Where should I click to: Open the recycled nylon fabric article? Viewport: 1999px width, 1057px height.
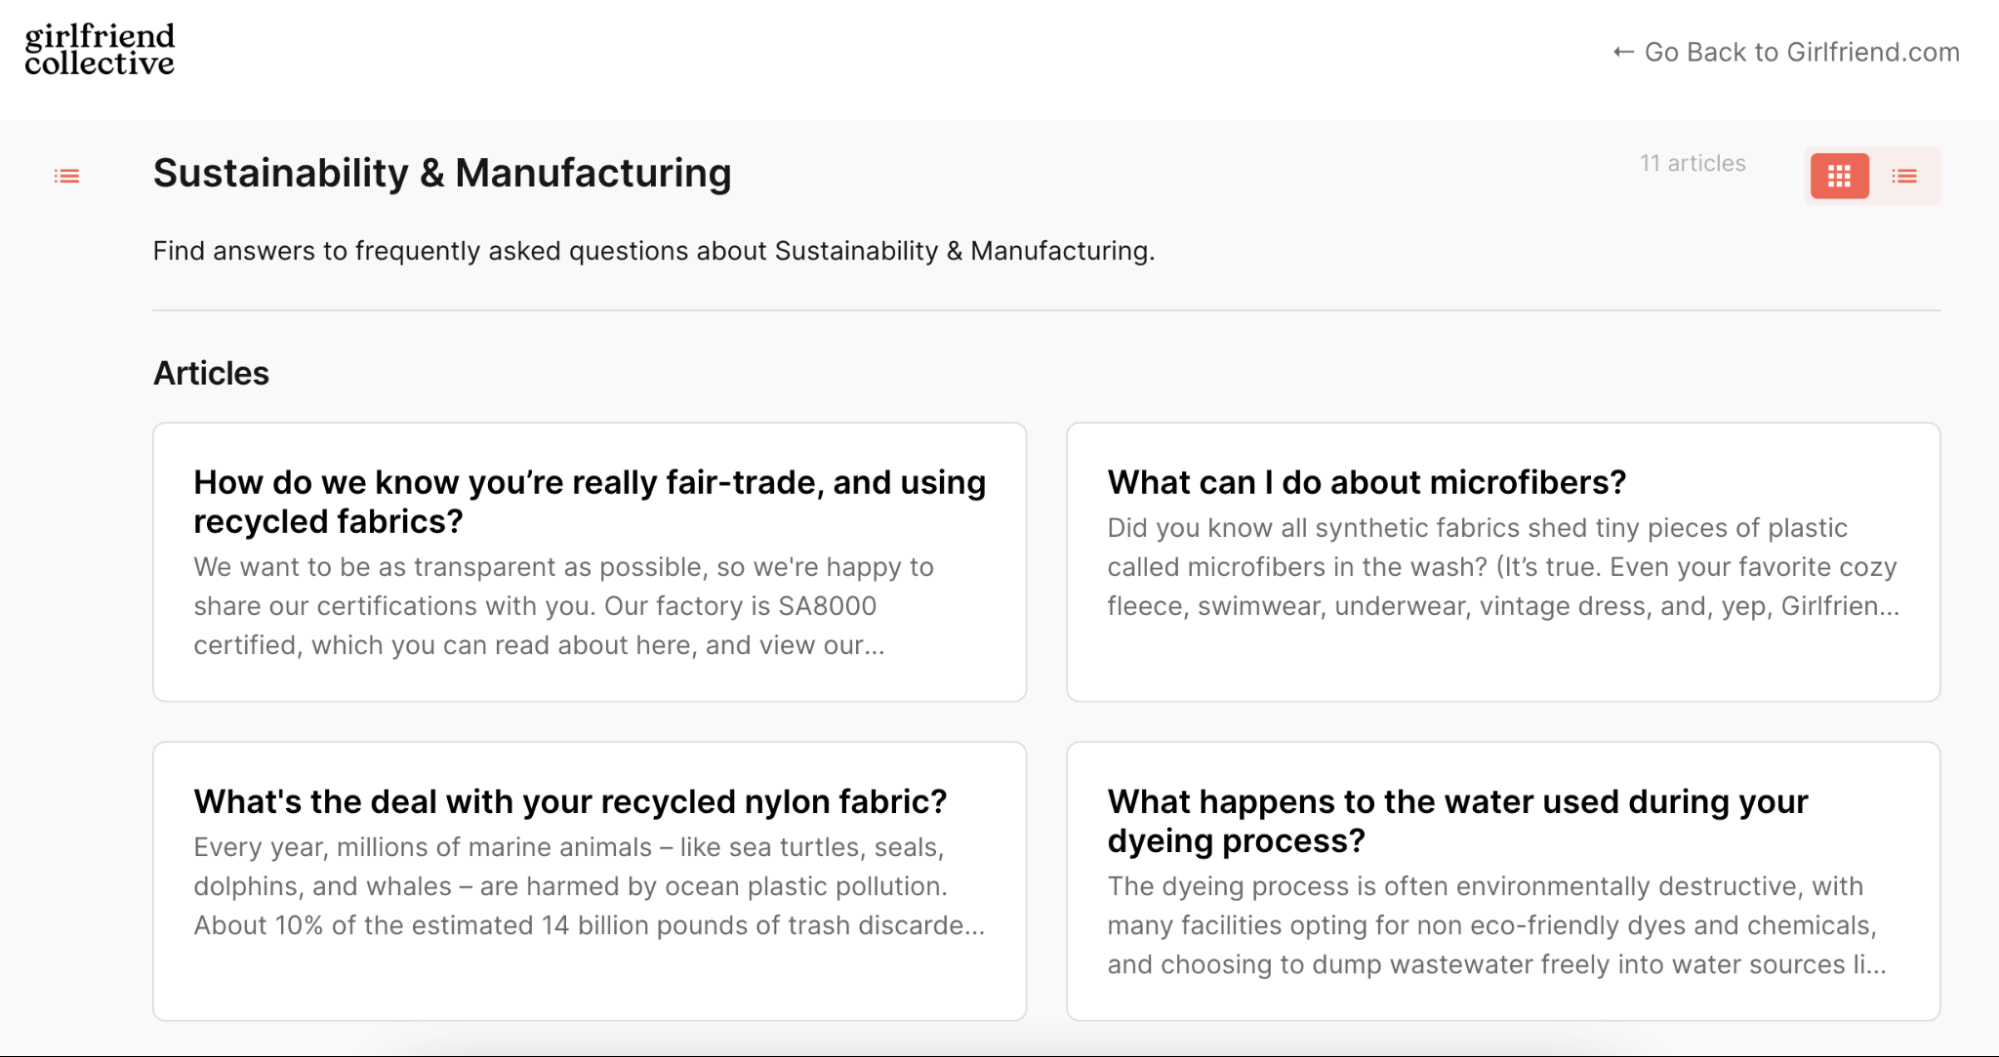pos(570,801)
